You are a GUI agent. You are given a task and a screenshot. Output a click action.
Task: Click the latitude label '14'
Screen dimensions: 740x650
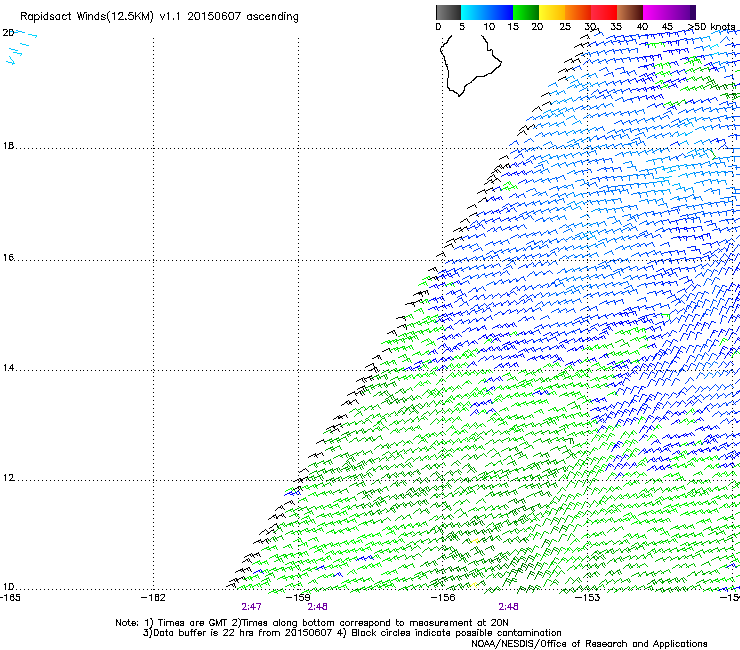[x=8, y=368]
